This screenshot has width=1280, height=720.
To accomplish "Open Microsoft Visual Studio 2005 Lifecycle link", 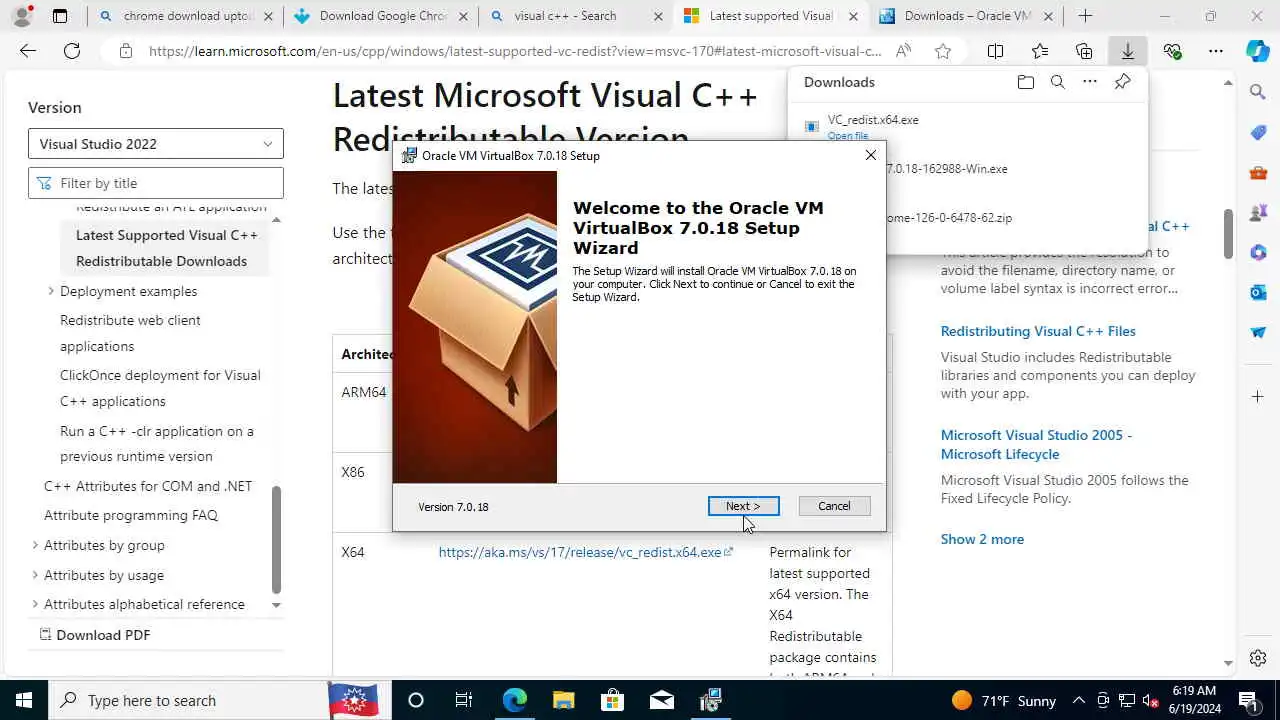I will click(x=1036, y=444).
